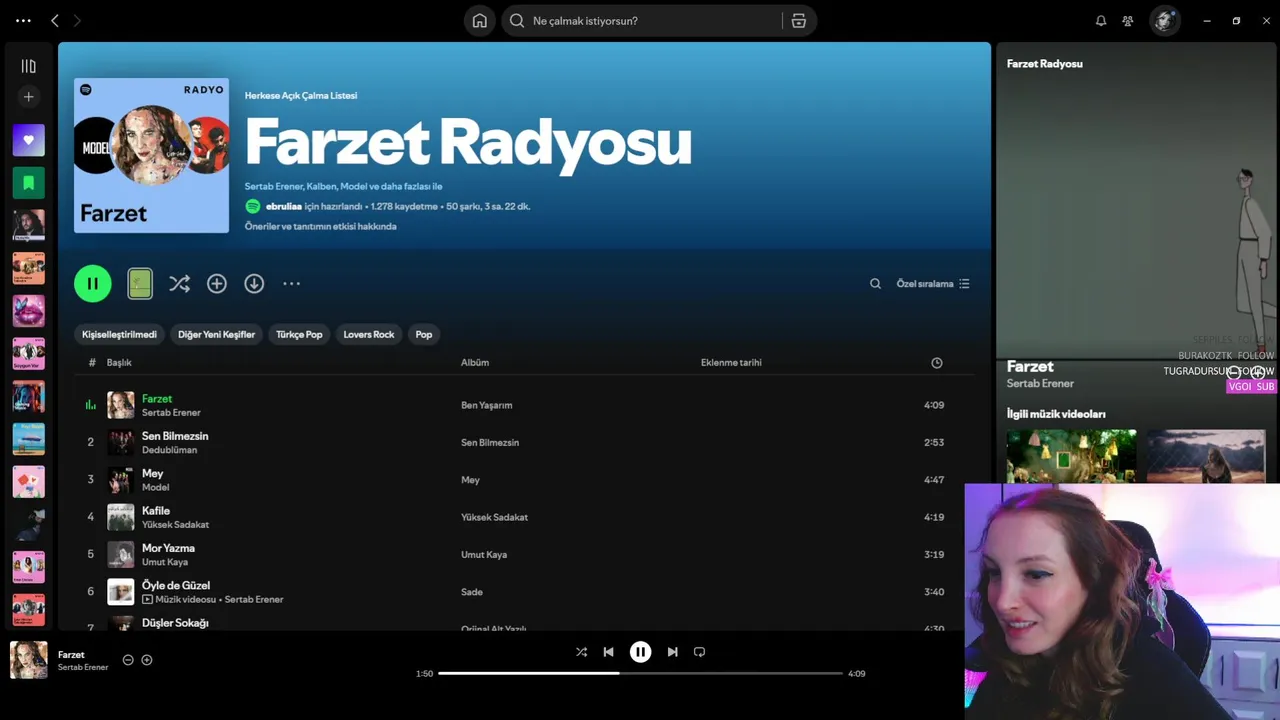The width and height of the screenshot is (1280, 720).
Task: Open the user profile avatar
Action: pyautogui.click(x=1163, y=21)
